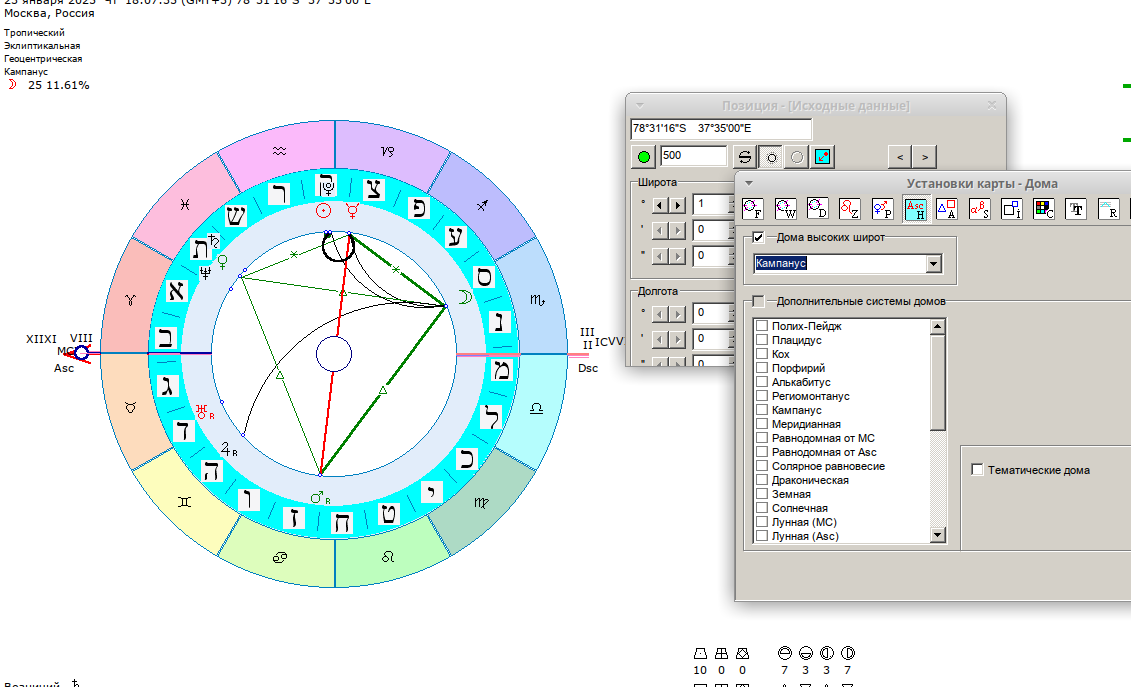The height and width of the screenshot is (687, 1131).
Task: Click the retrograde Mars glyph in chart
Action: pyautogui.click(x=320, y=498)
